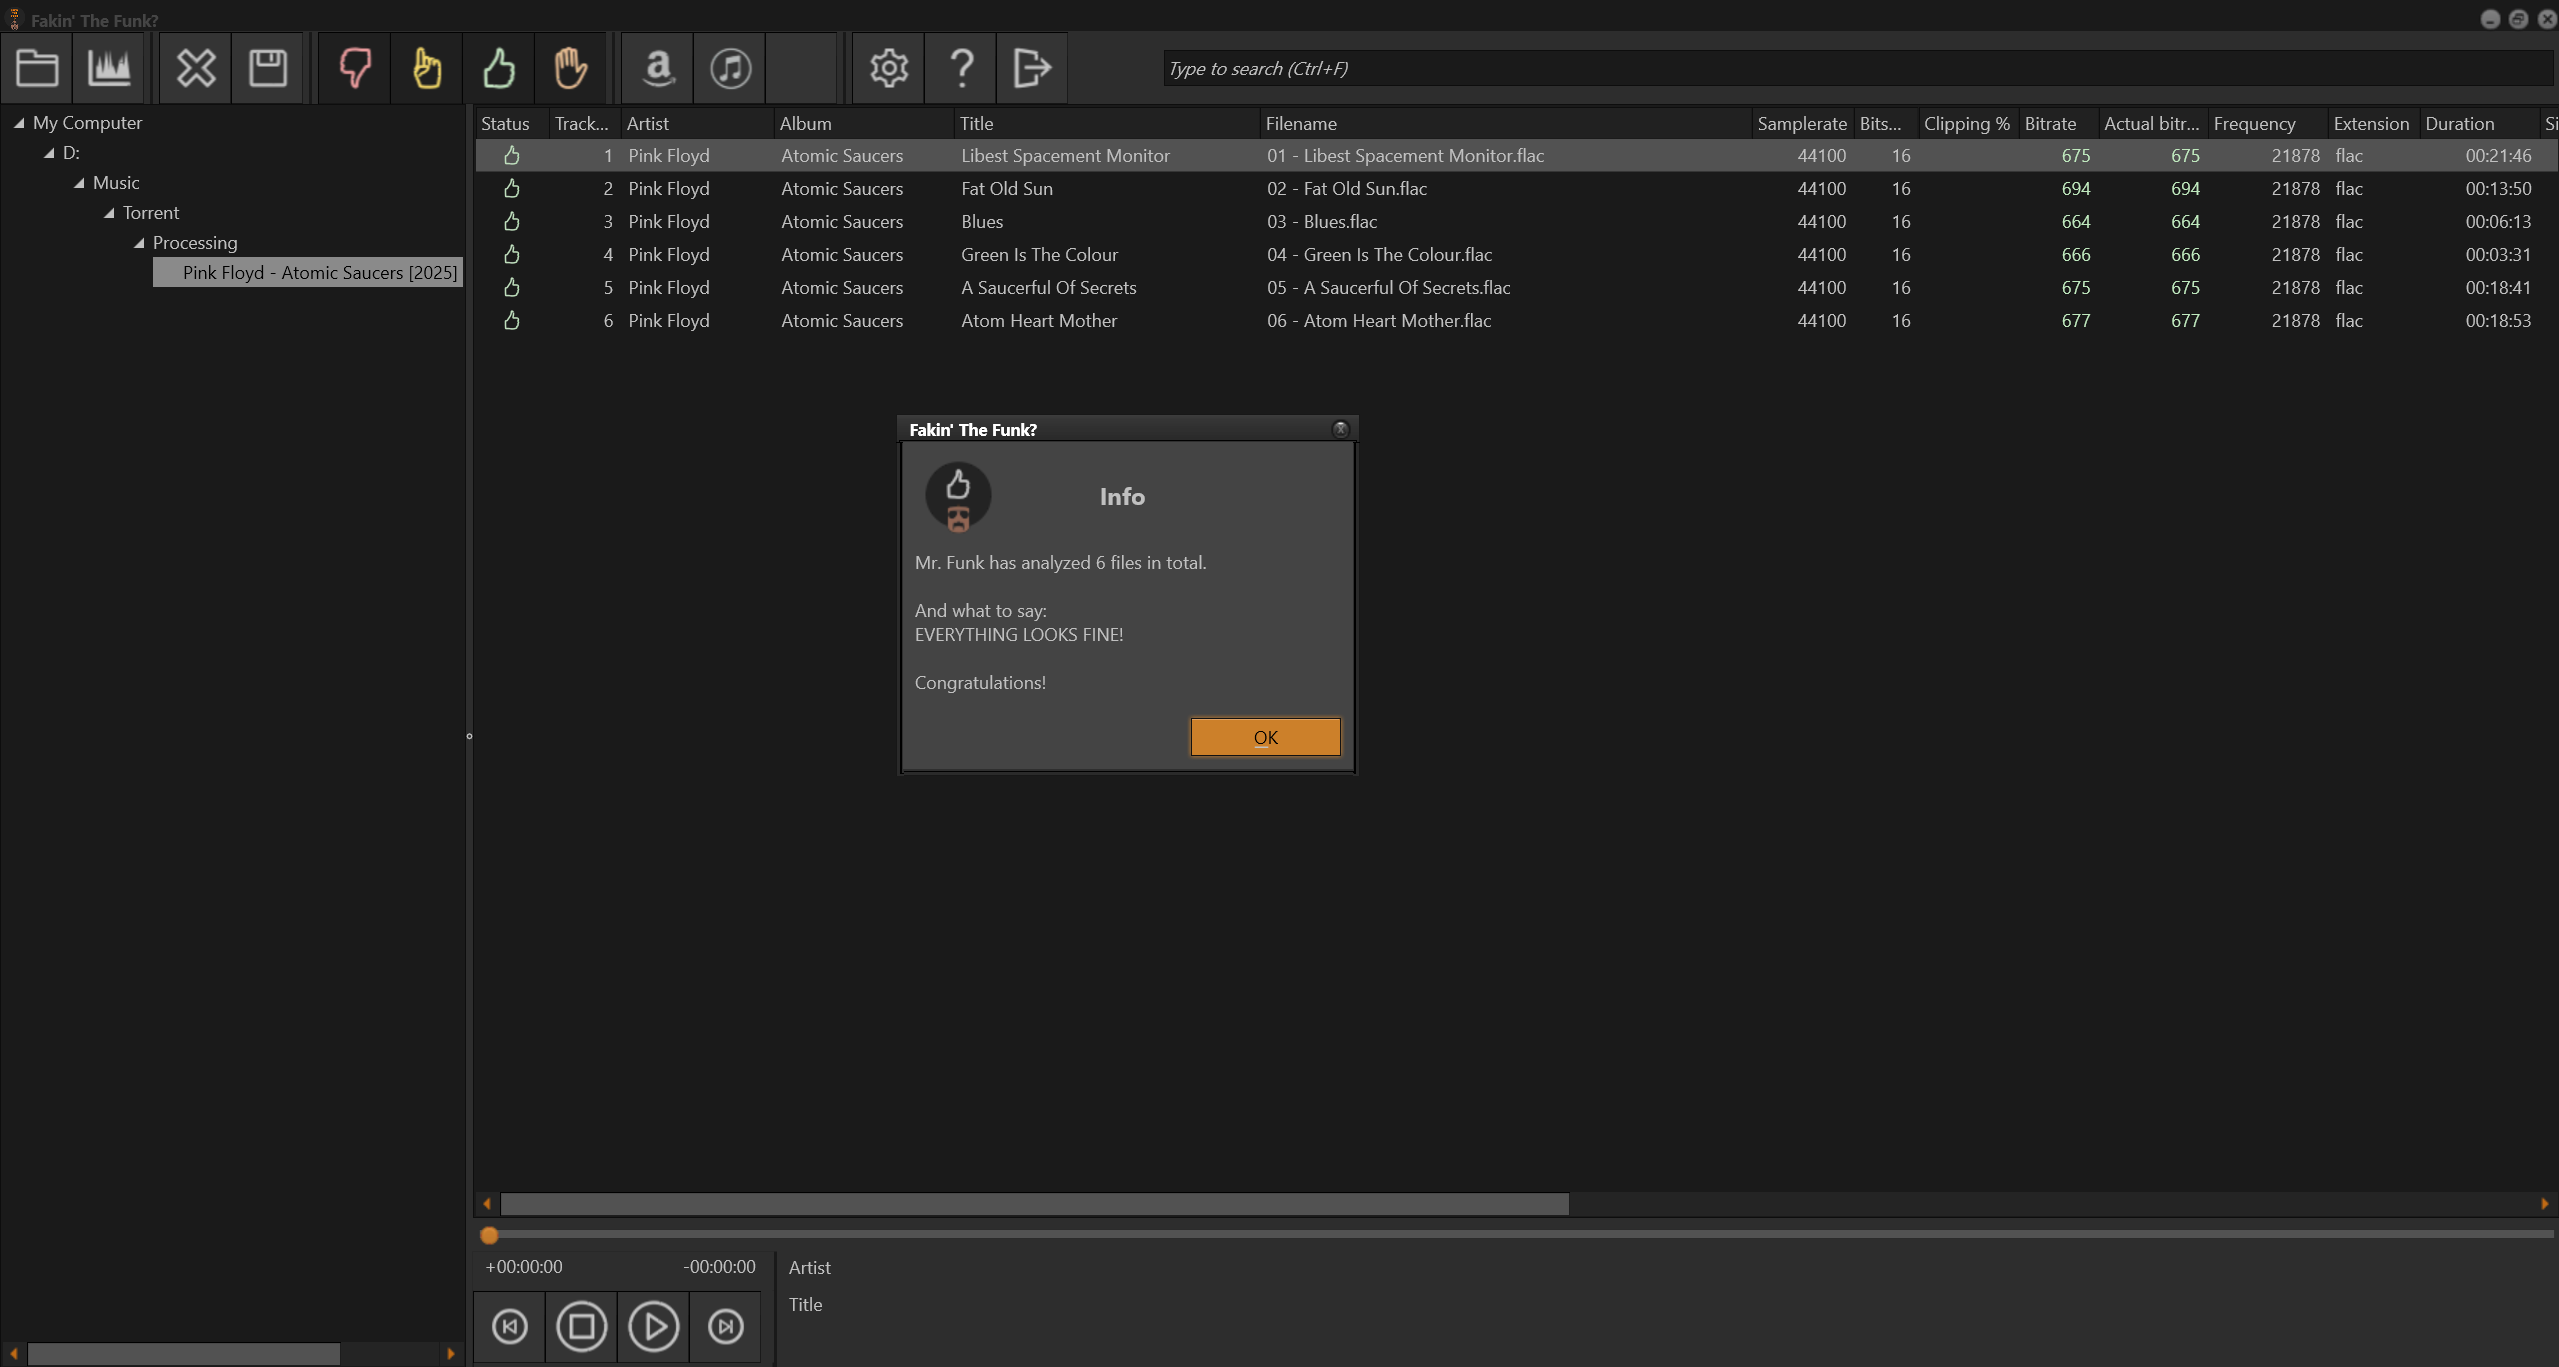Click the save disk toolbar icon

coord(268,68)
